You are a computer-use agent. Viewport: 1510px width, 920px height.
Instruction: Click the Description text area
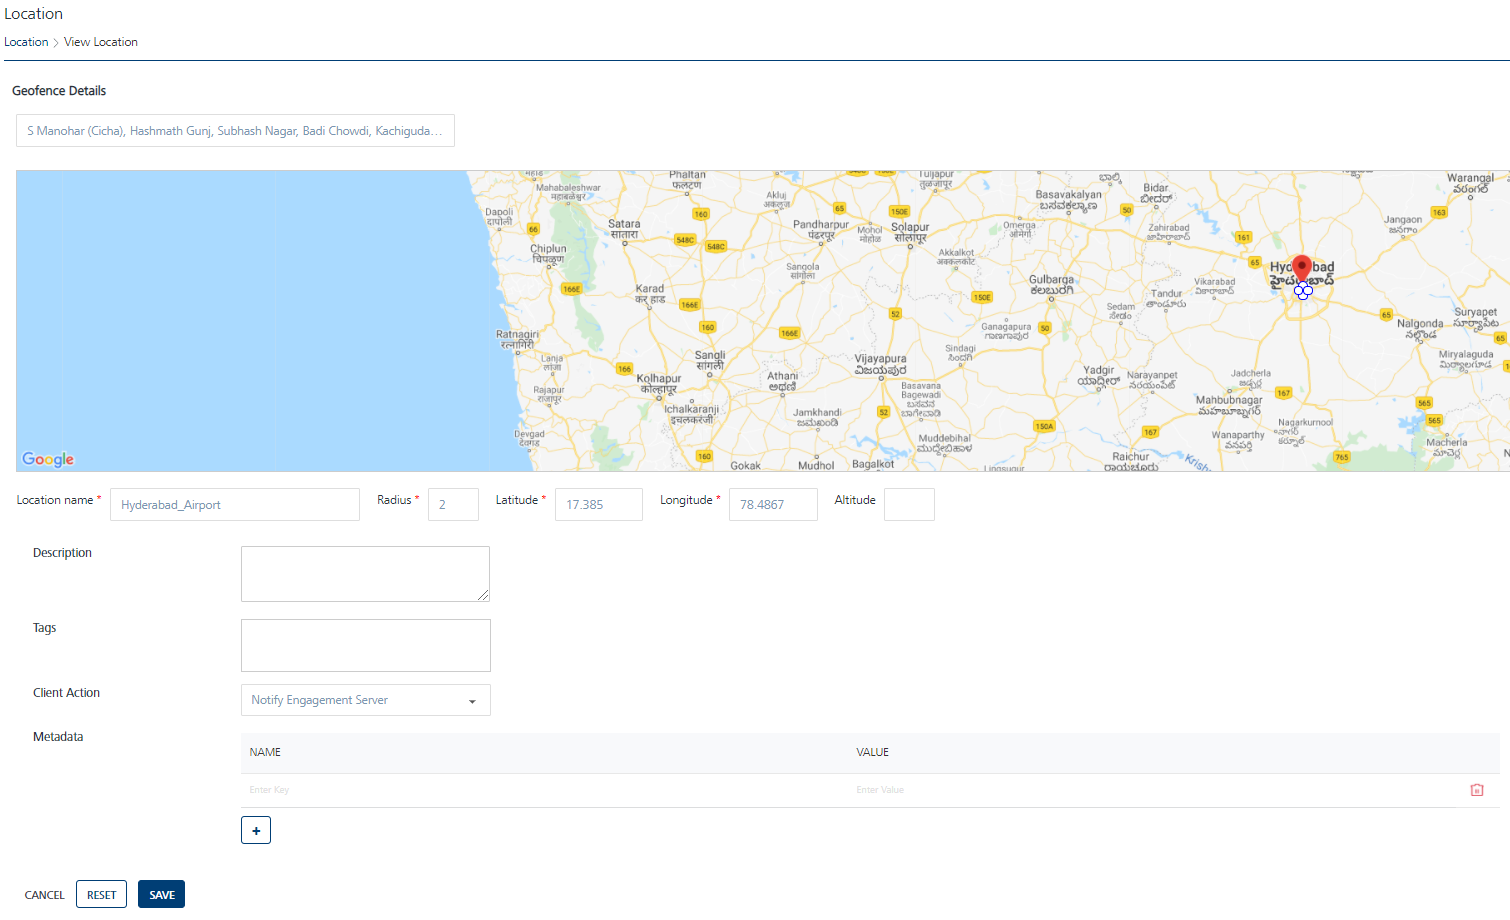(365, 574)
